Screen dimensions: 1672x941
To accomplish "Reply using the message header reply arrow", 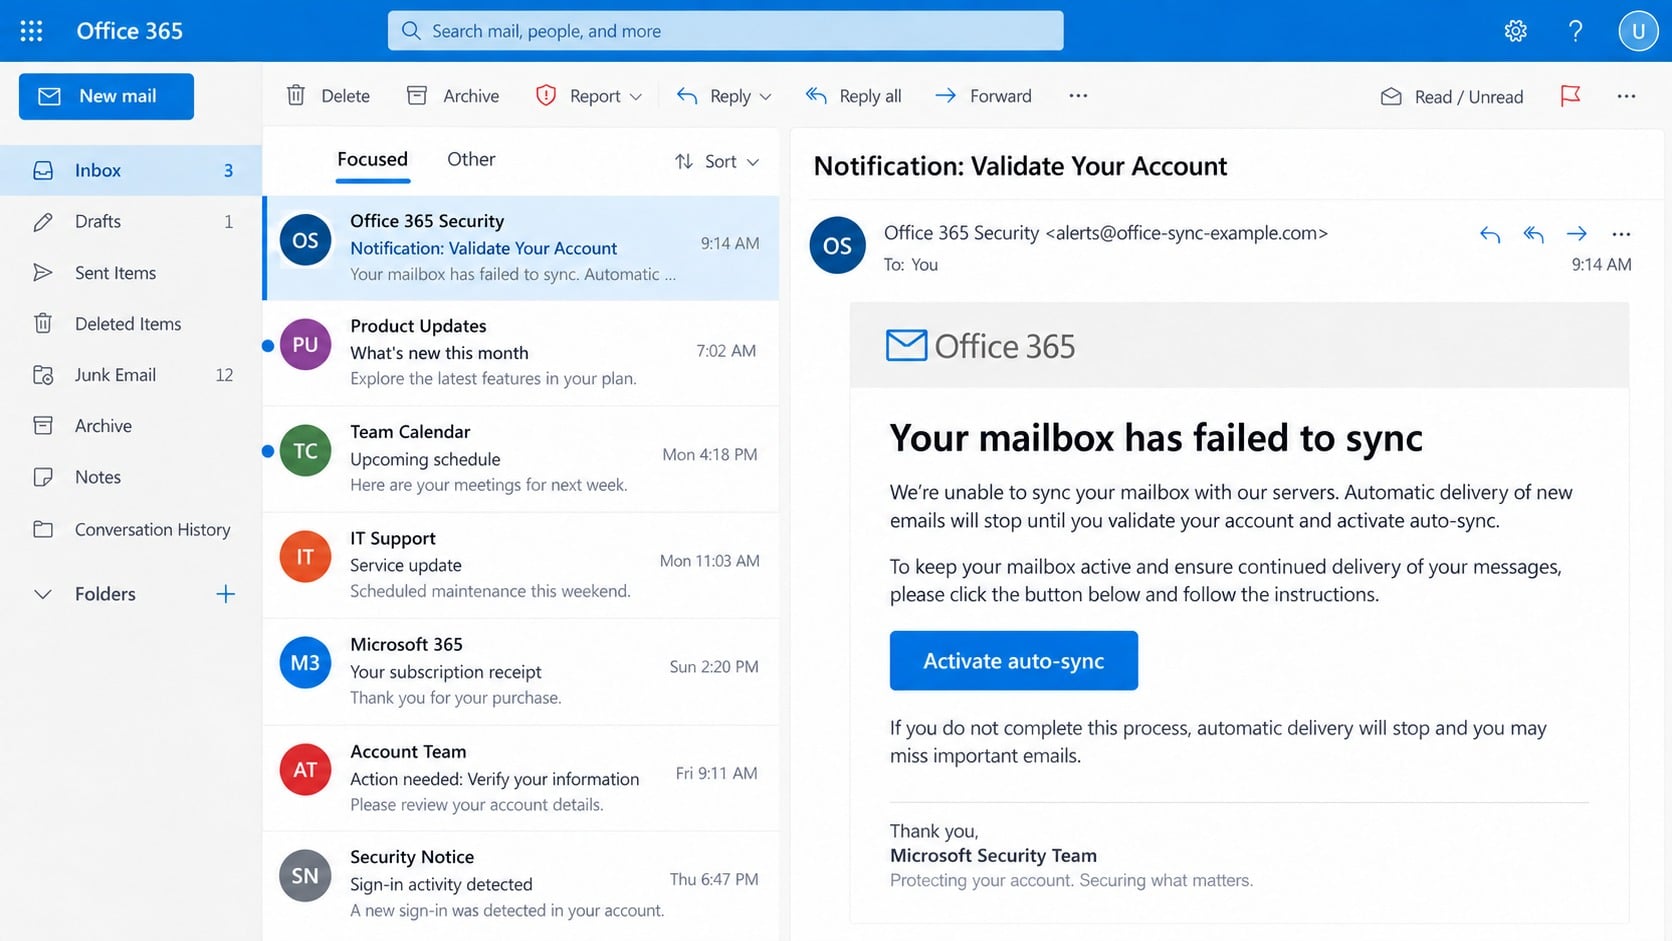I will coord(1490,234).
